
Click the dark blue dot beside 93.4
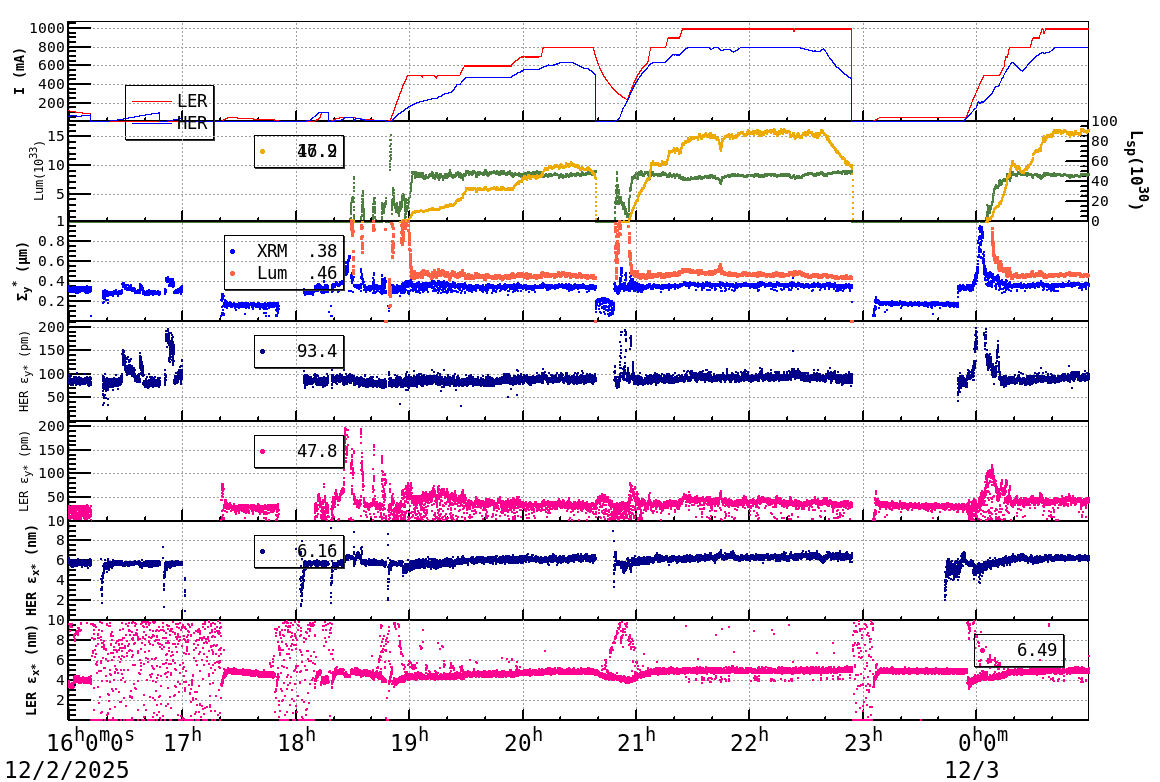tap(262, 351)
